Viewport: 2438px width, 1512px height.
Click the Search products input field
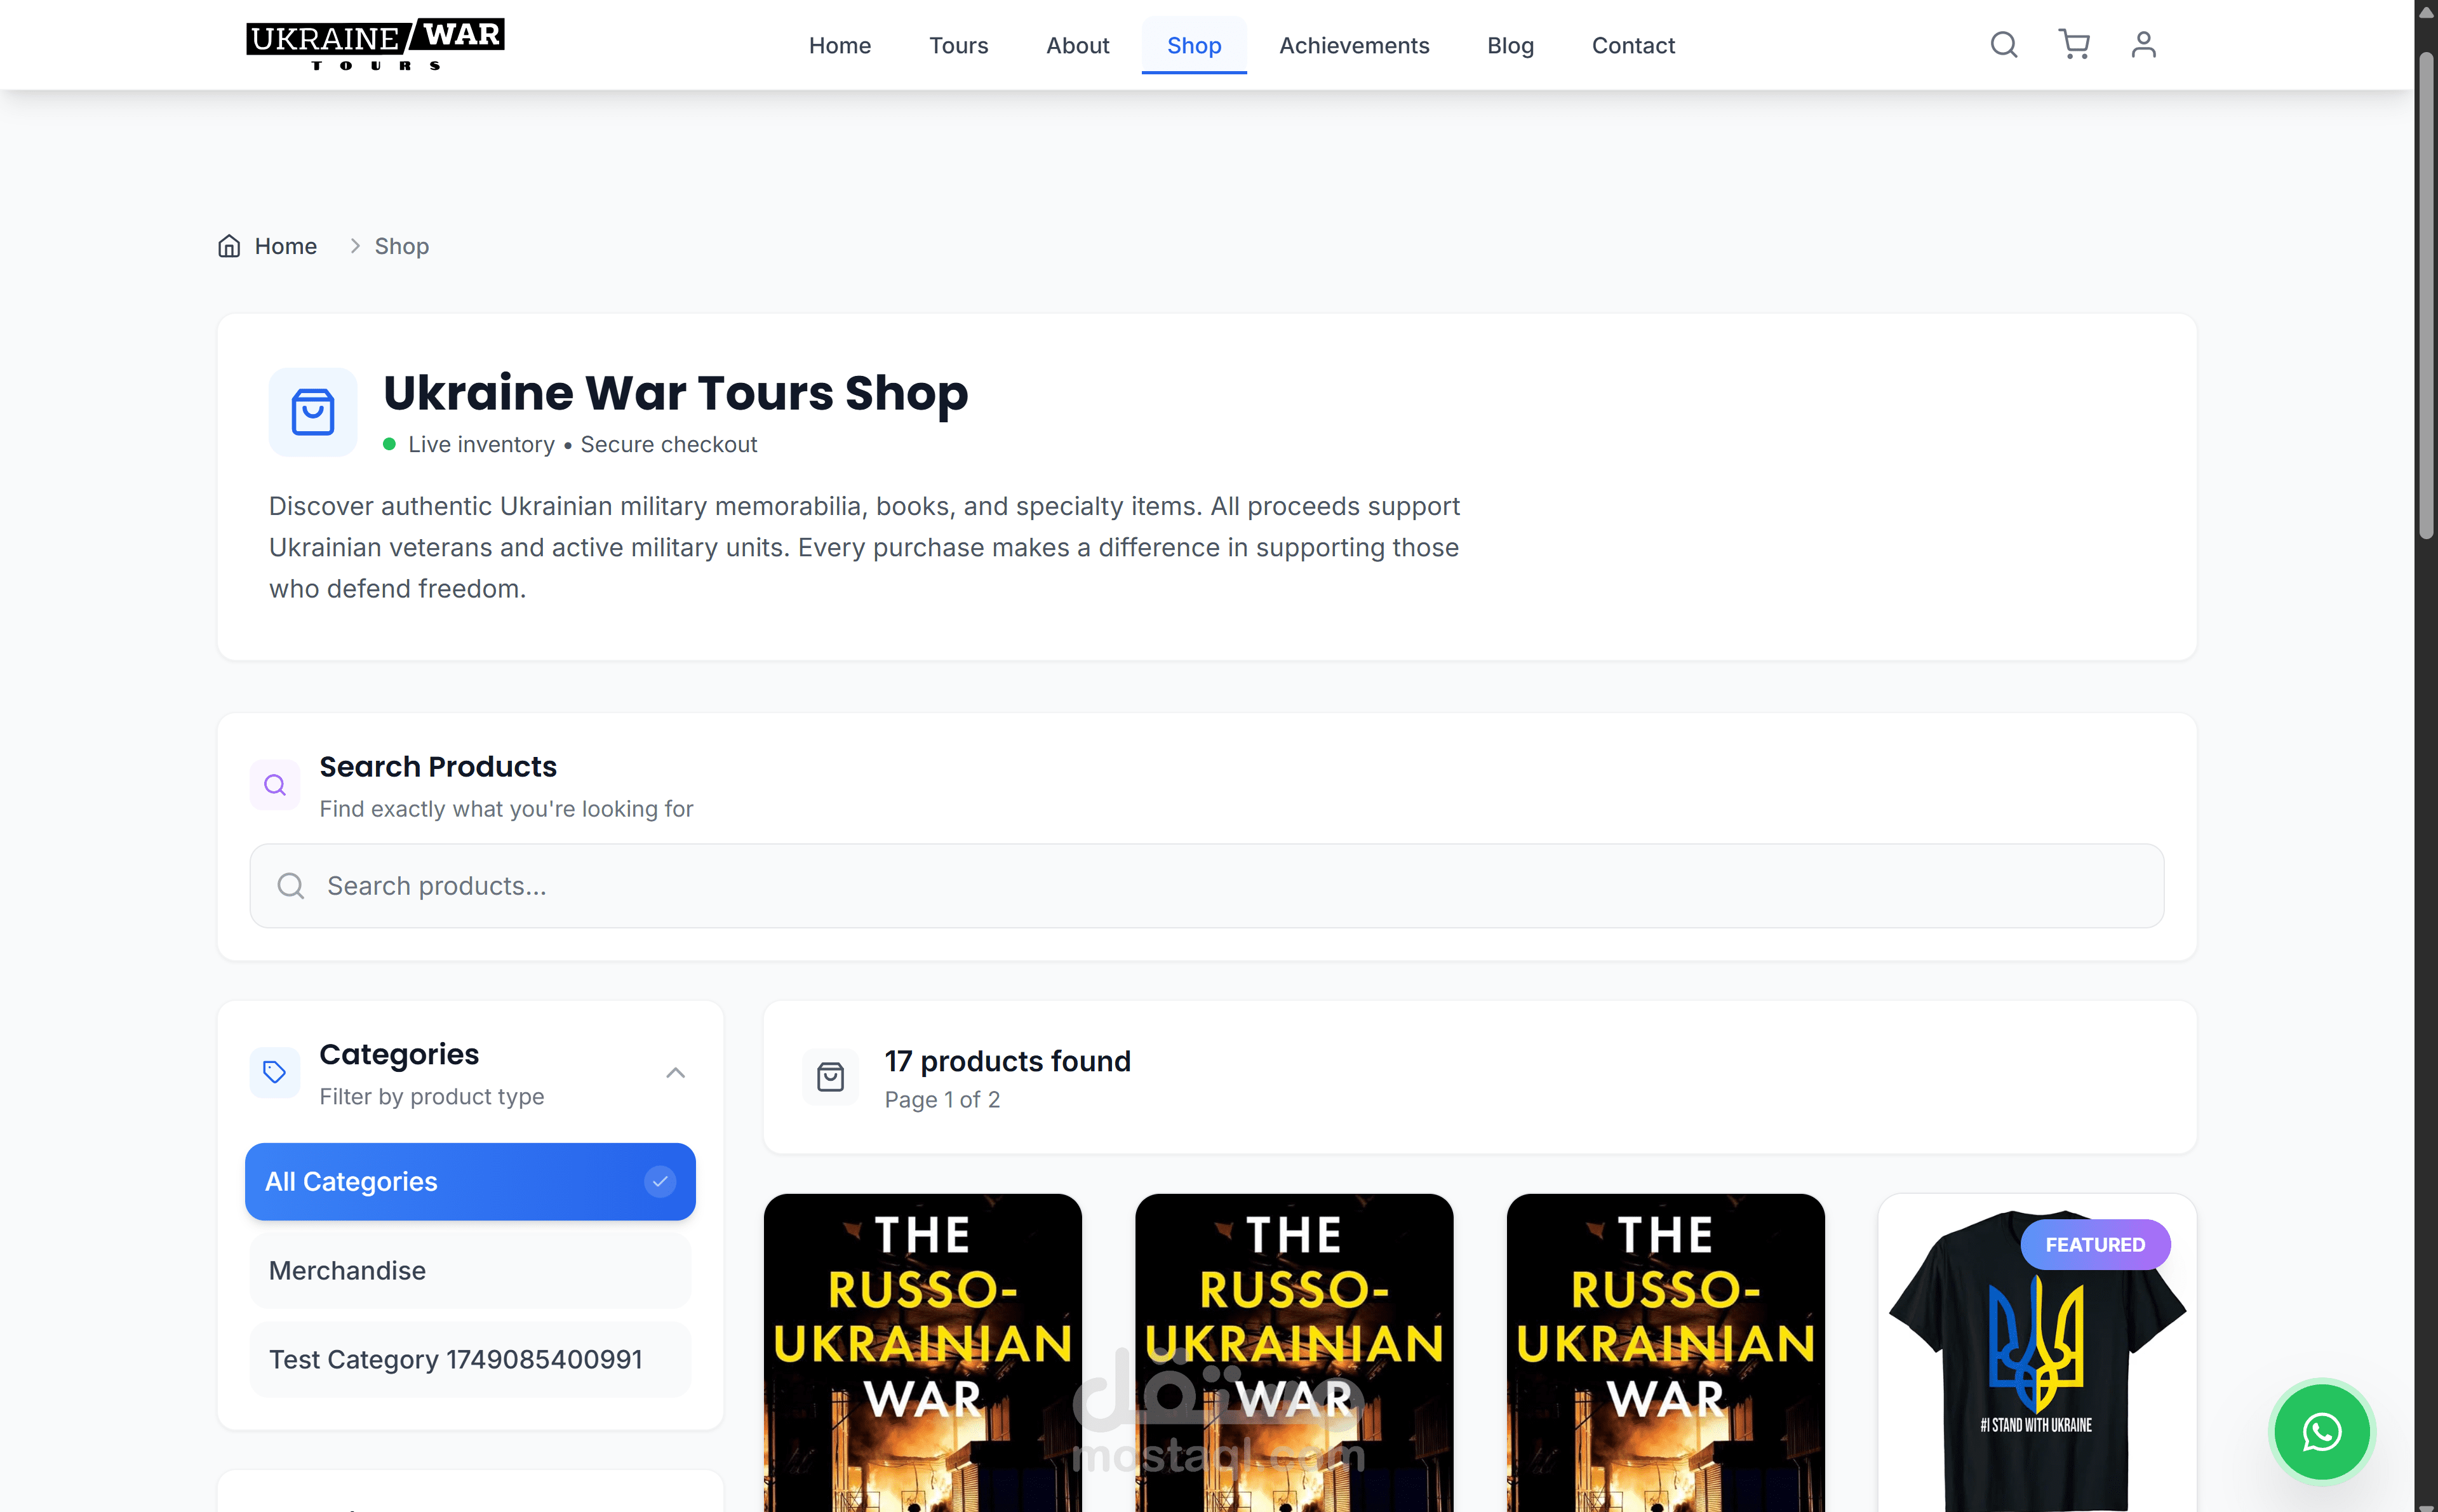1207,886
